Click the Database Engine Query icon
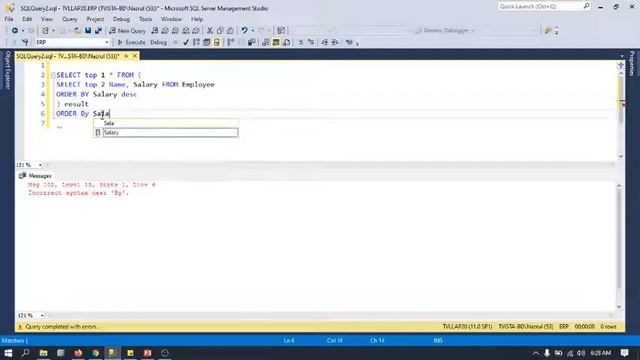The image size is (640, 360). click(155, 31)
